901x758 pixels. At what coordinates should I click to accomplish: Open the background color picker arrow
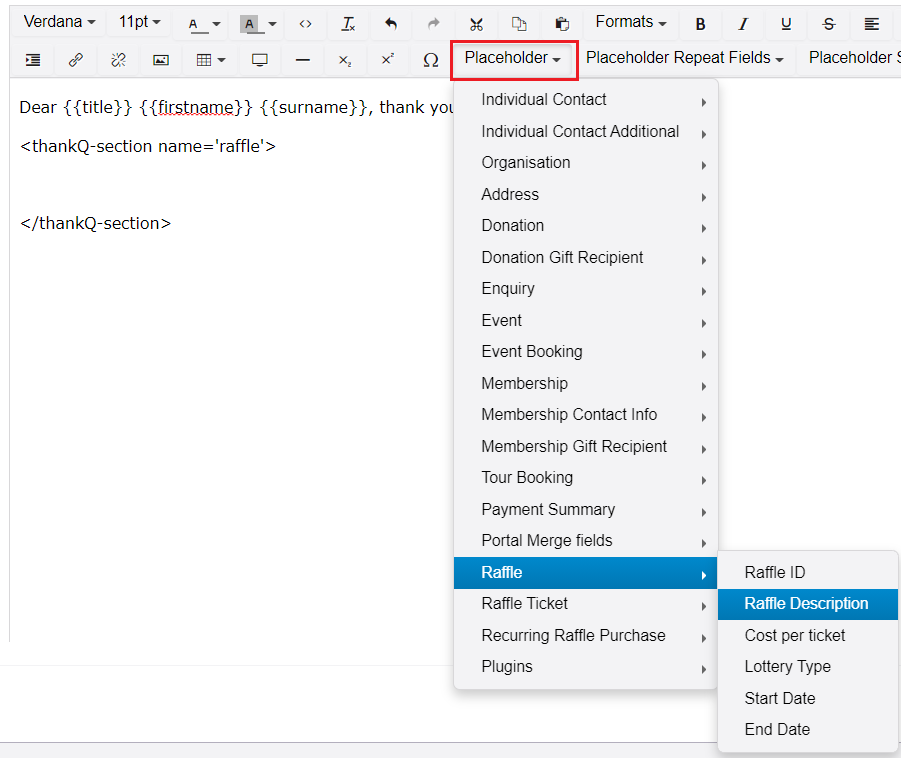point(272,24)
